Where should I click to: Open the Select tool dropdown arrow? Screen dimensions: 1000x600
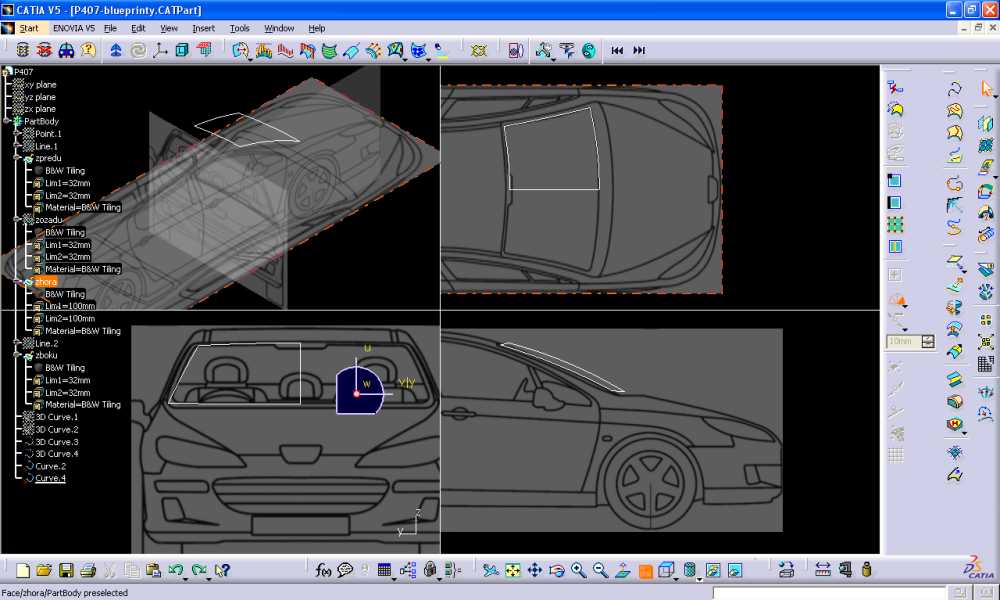pyautogui.click(x=995, y=96)
